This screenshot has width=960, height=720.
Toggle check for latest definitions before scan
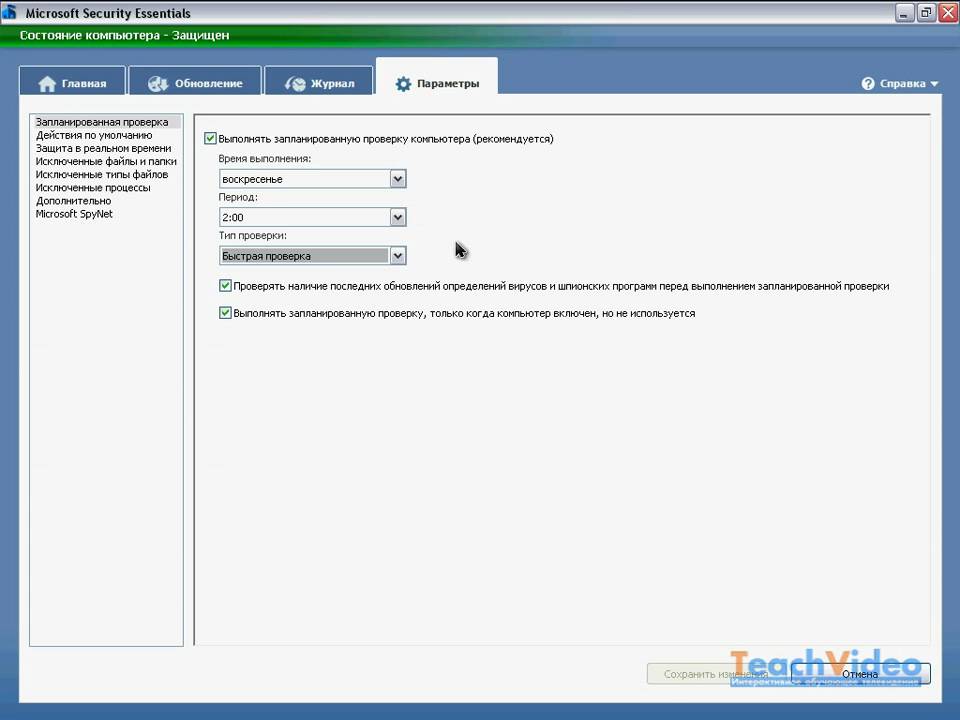(225, 285)
